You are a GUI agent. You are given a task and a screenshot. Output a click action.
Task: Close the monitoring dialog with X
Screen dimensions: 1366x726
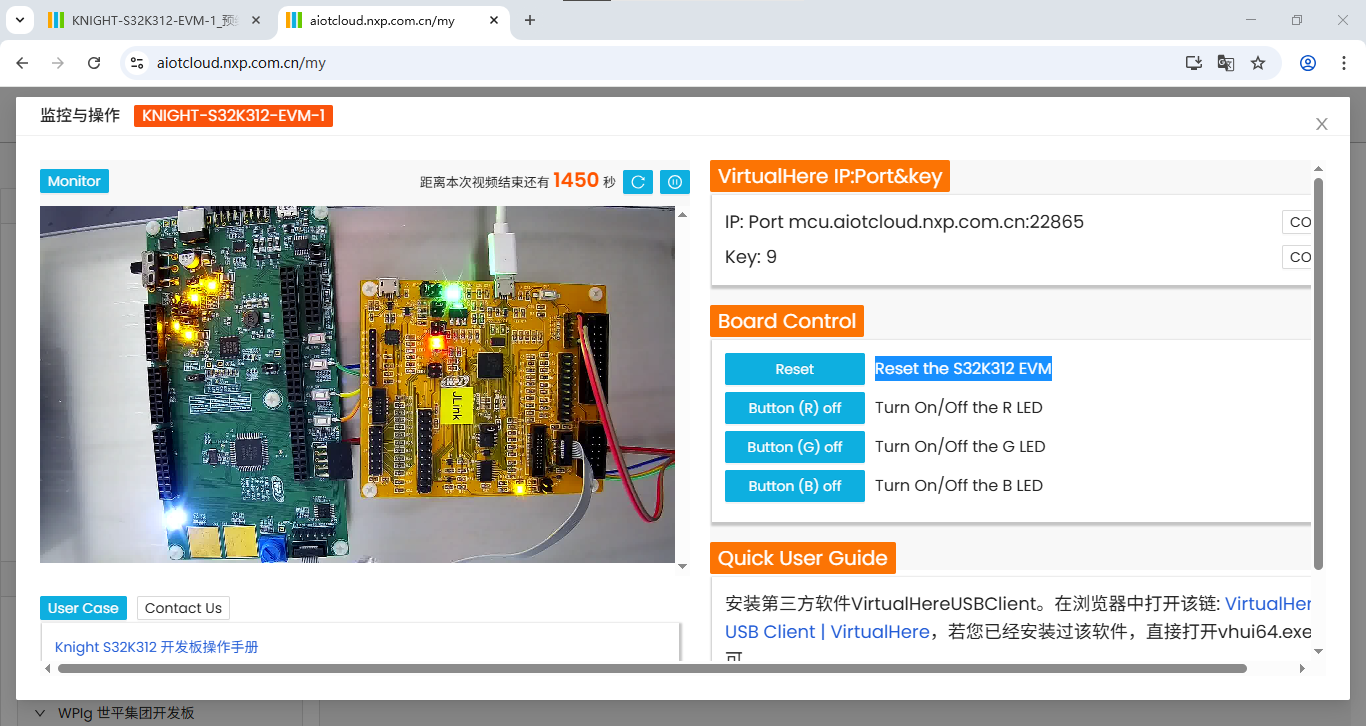coord(1322,124)
